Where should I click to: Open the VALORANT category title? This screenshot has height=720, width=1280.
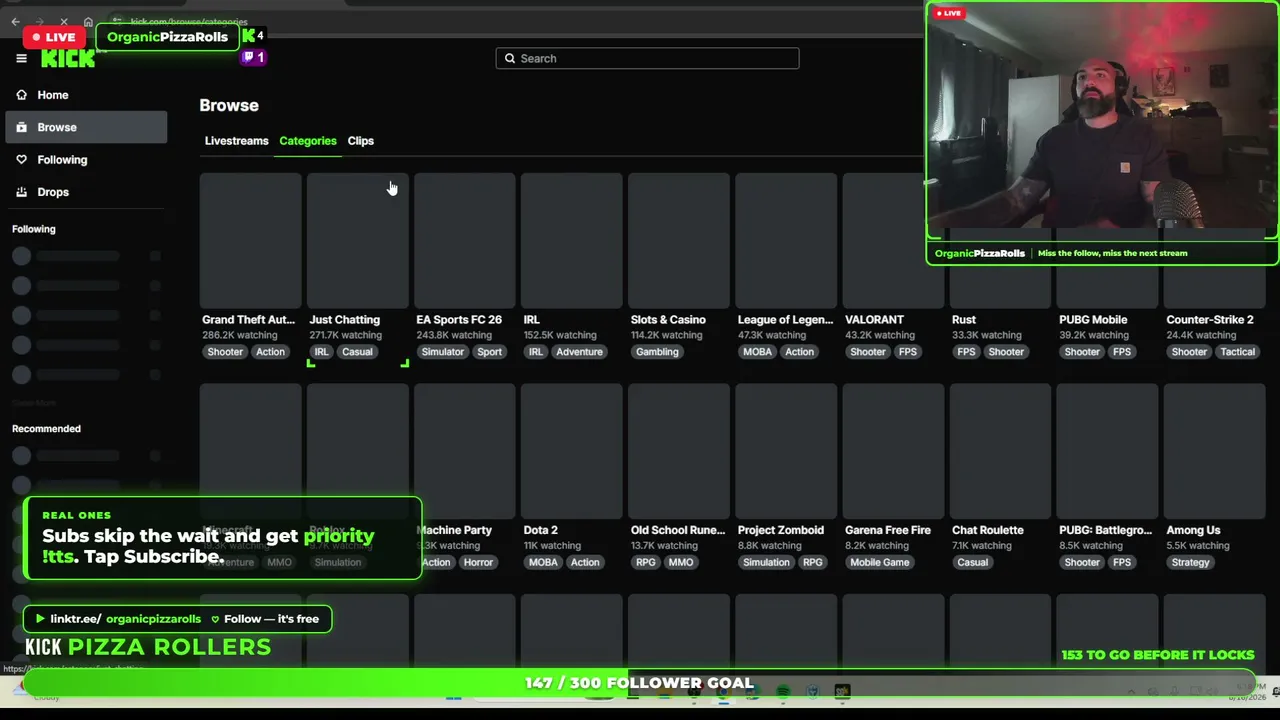coord(874,320)
